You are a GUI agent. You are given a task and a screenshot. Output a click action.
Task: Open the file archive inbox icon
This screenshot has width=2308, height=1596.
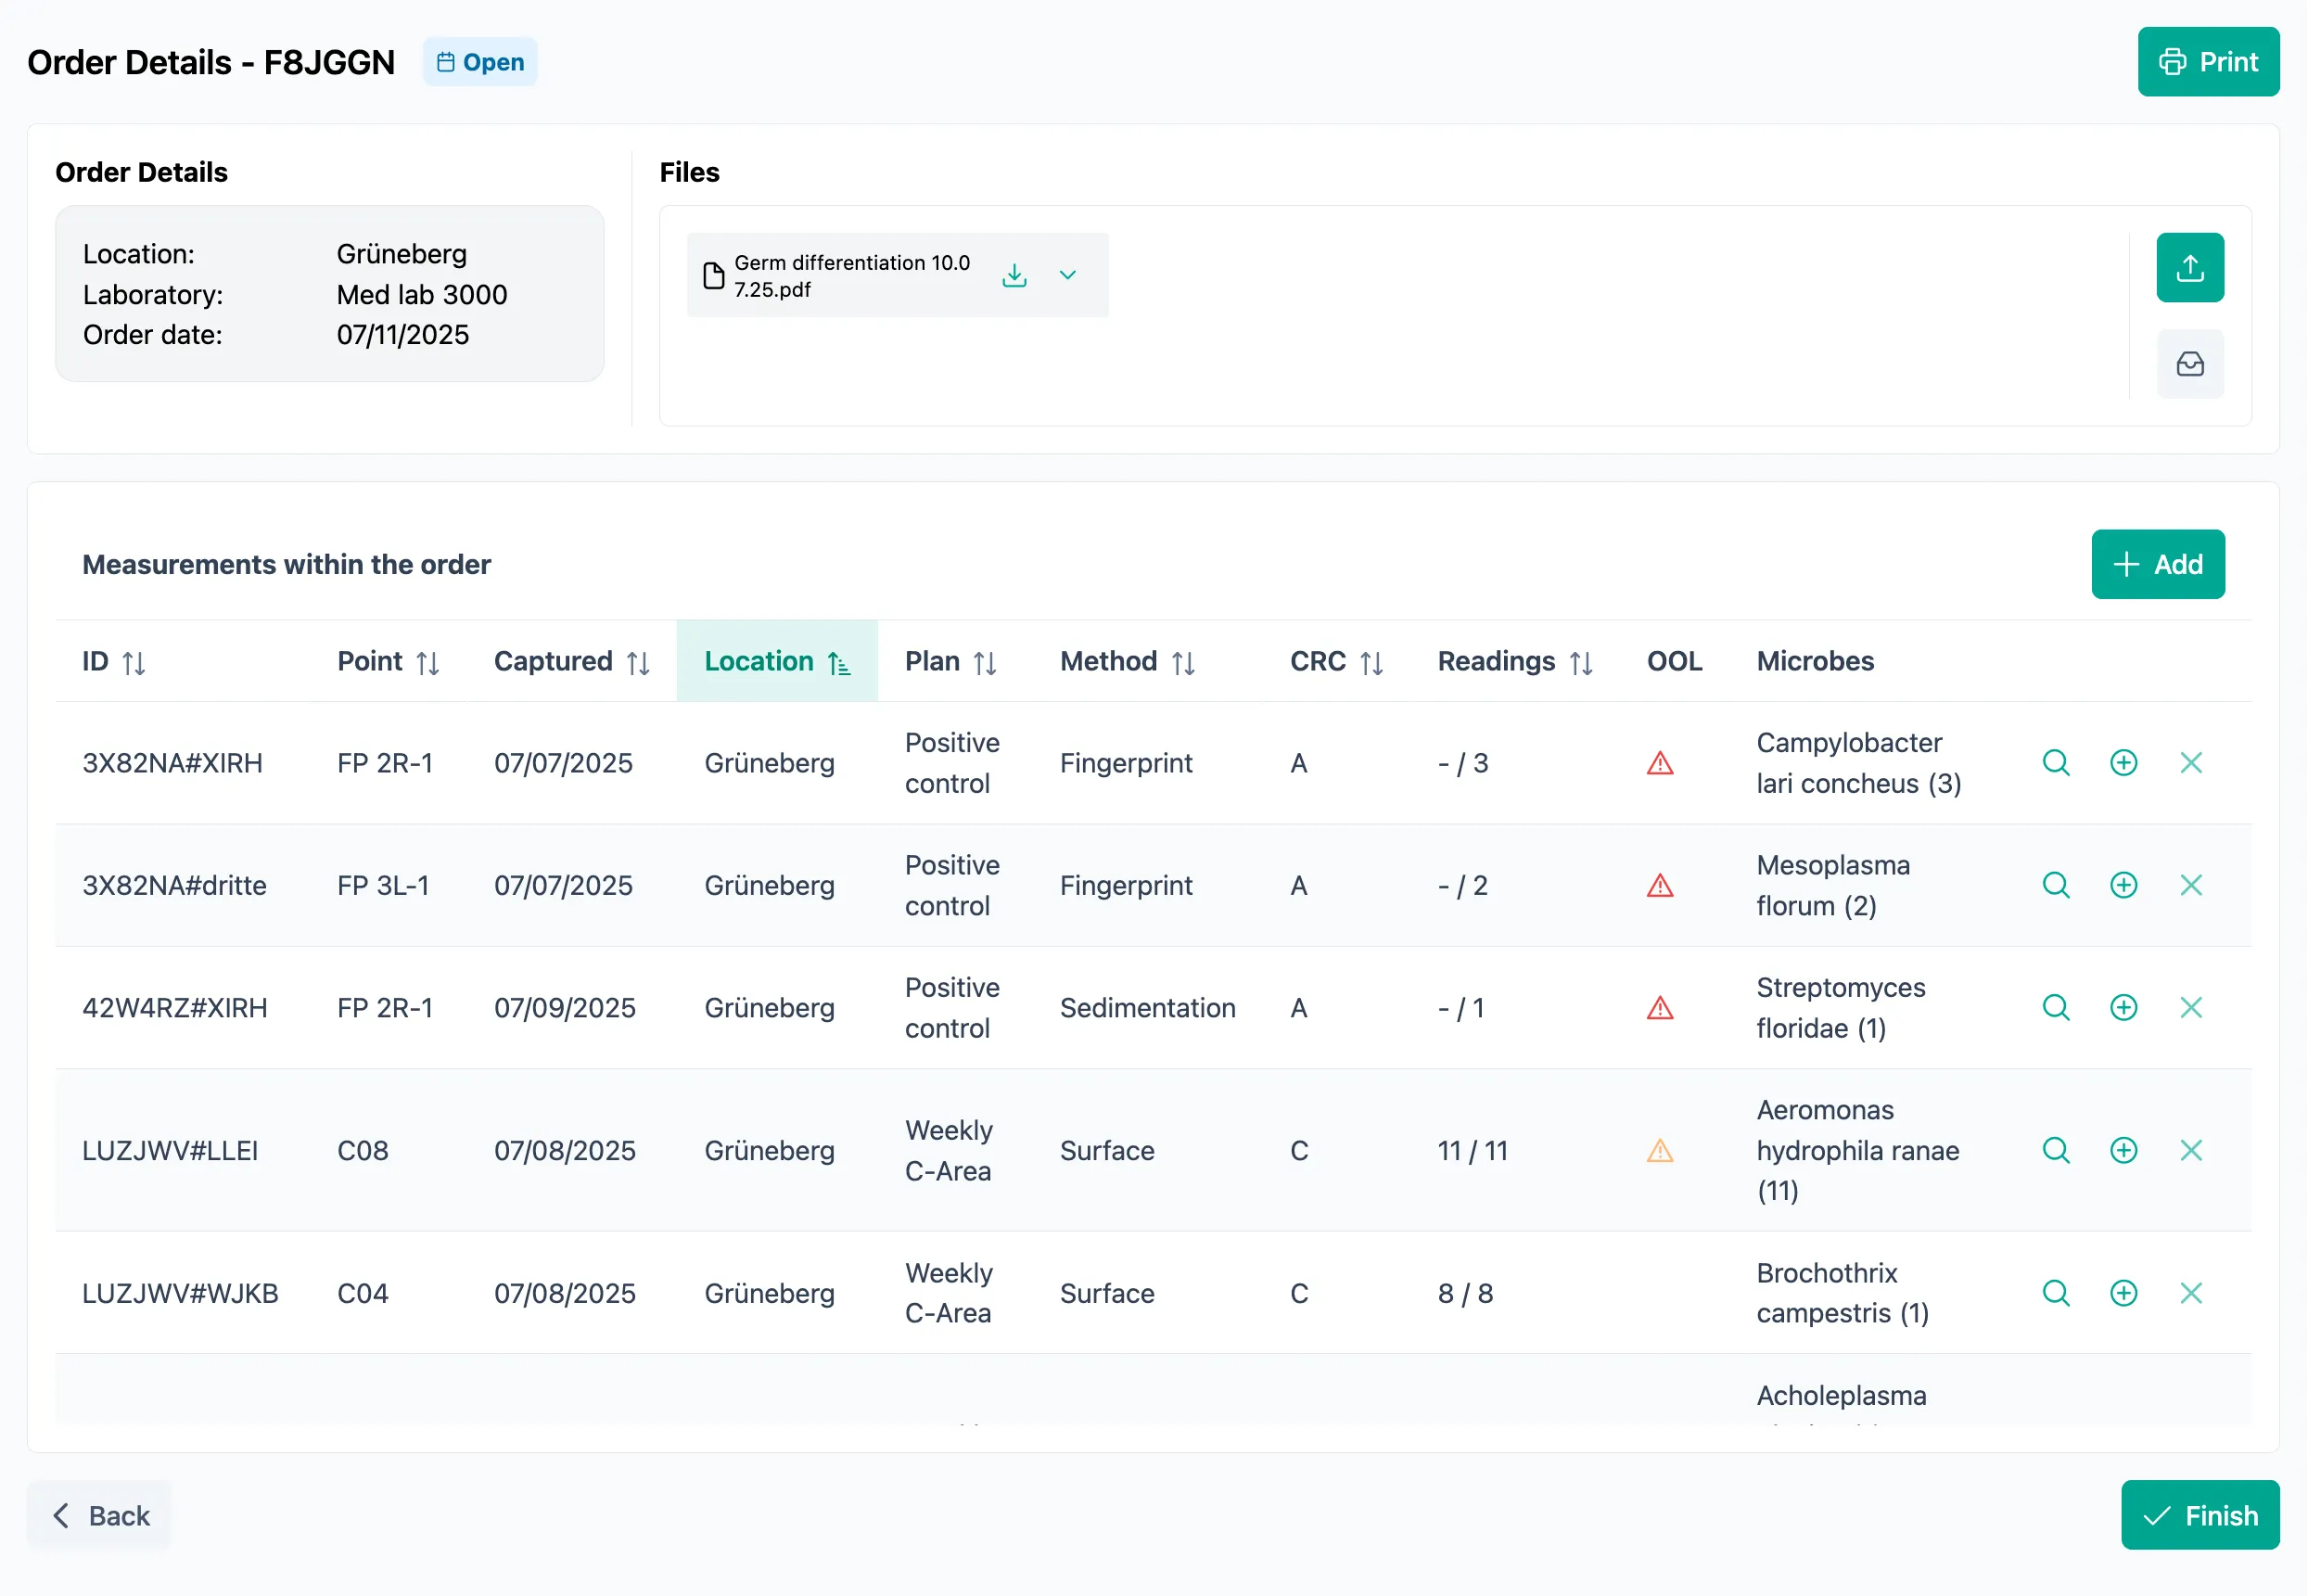[2190, 364]
